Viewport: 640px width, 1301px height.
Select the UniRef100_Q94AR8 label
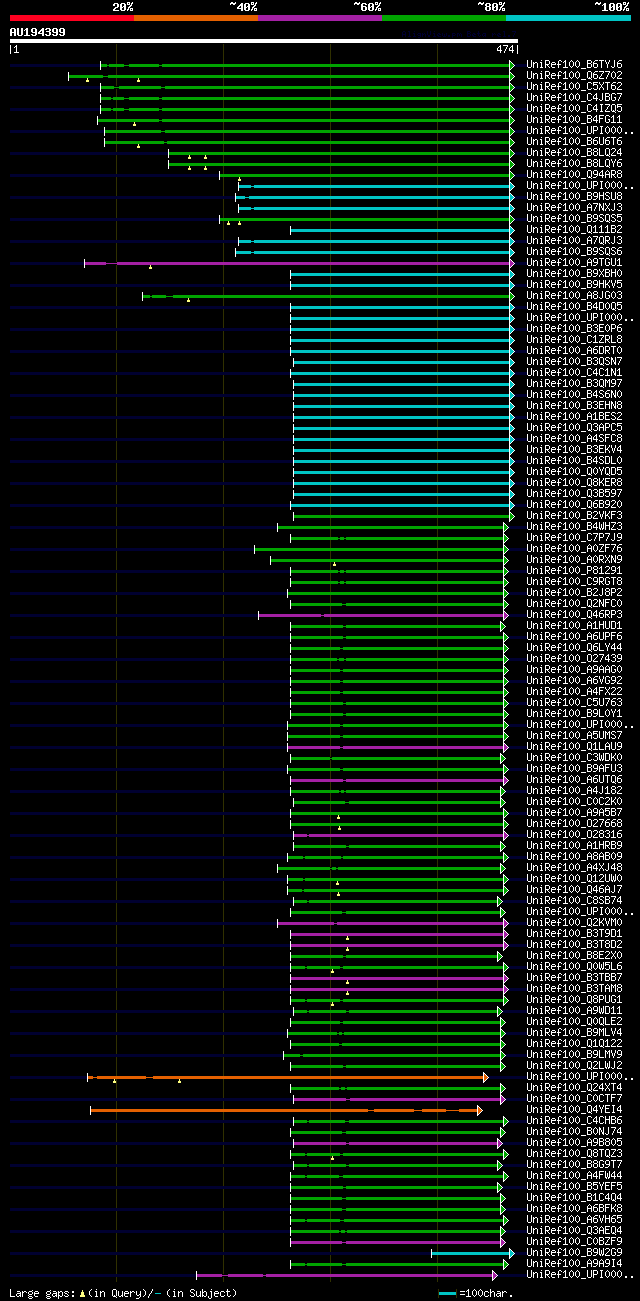click(x=574, y=174)
